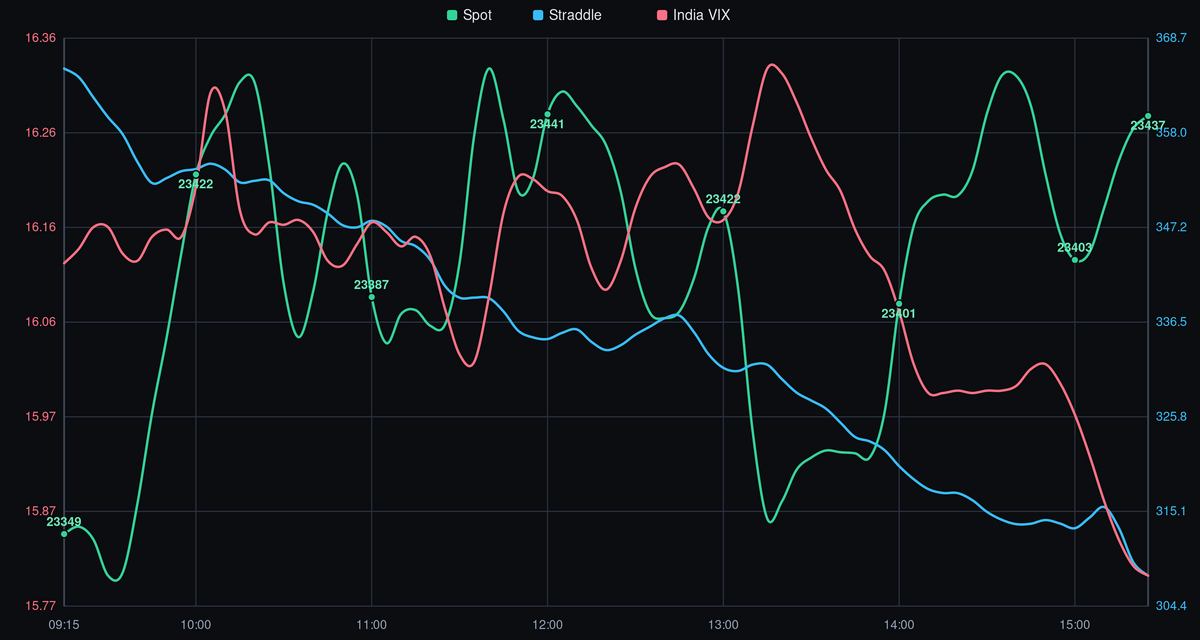Click the pink India VIX color box
This screenshot has height=640, width=1200.
tap(661, 15)
